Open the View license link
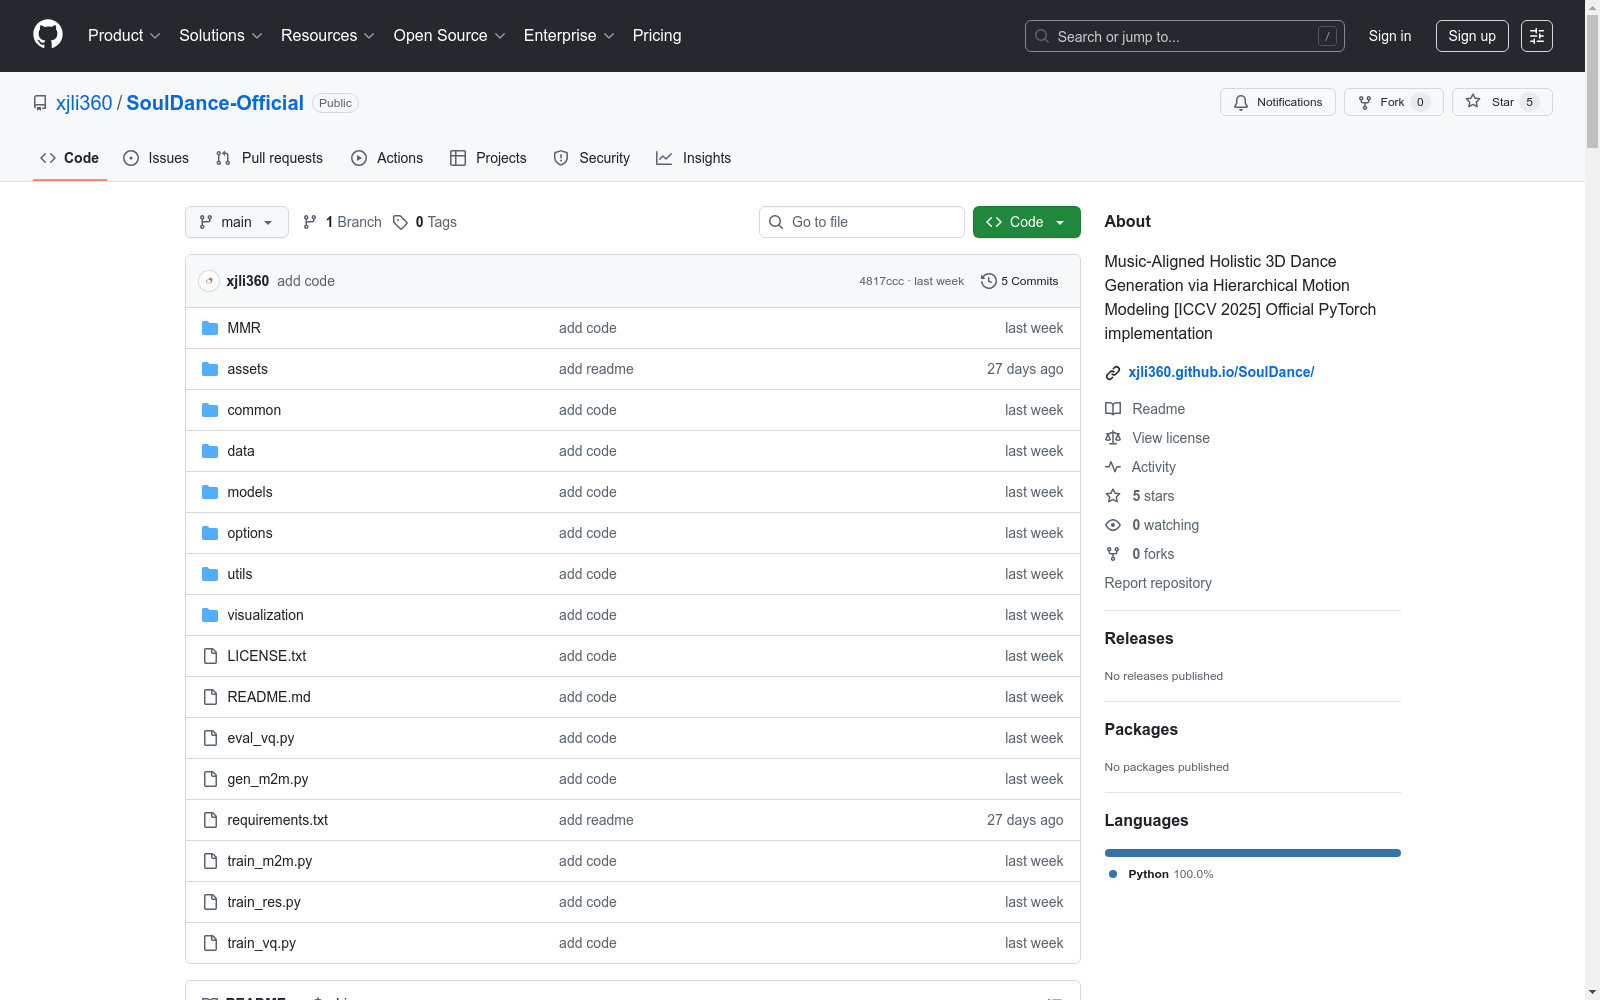Image resolution: width=1600 pixels, height=1000 pixels. click(1158, 438)
